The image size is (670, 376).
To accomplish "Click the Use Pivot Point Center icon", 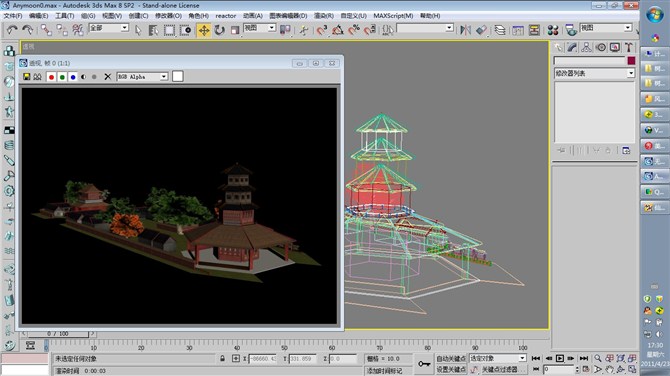I will pyautogui.click(x=285, y=30).
